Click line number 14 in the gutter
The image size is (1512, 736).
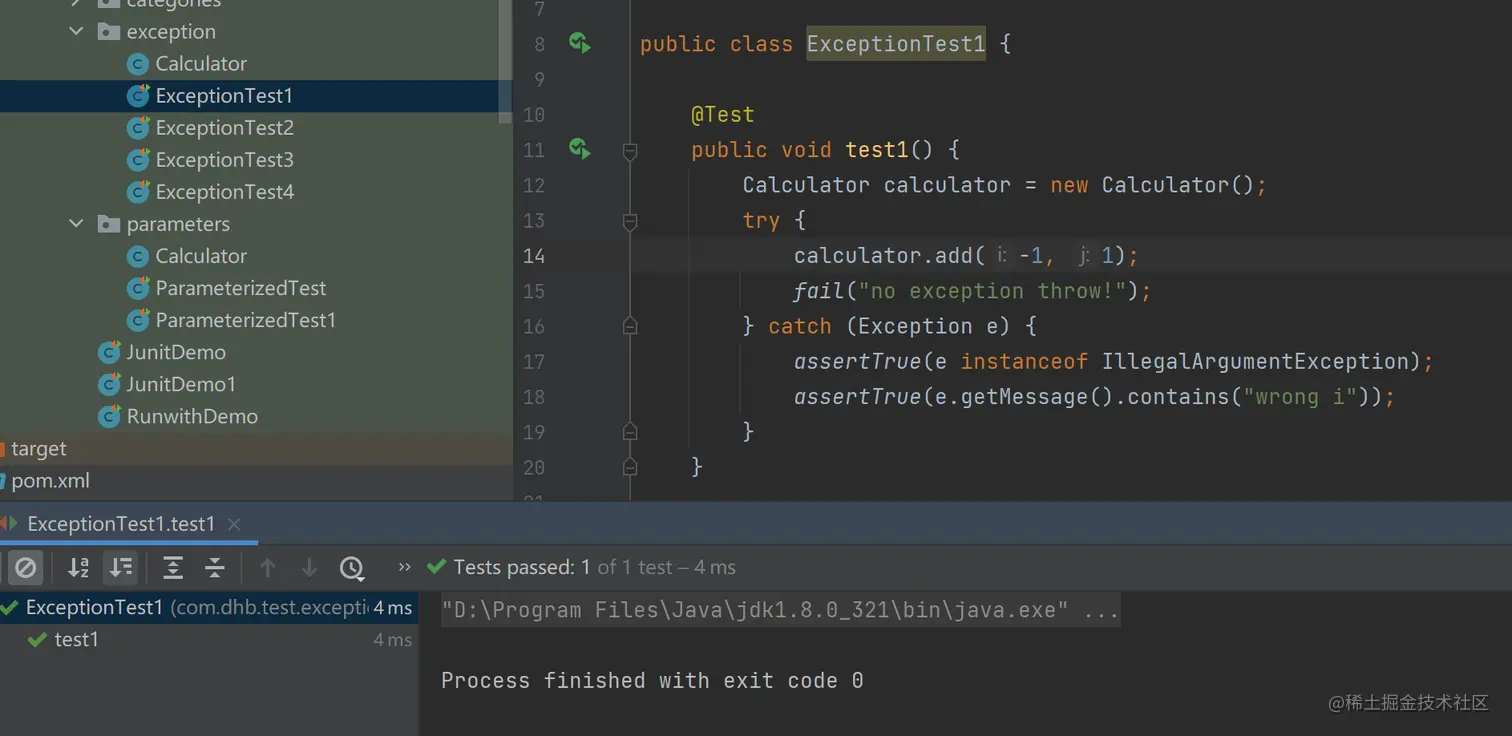point(534,256)
